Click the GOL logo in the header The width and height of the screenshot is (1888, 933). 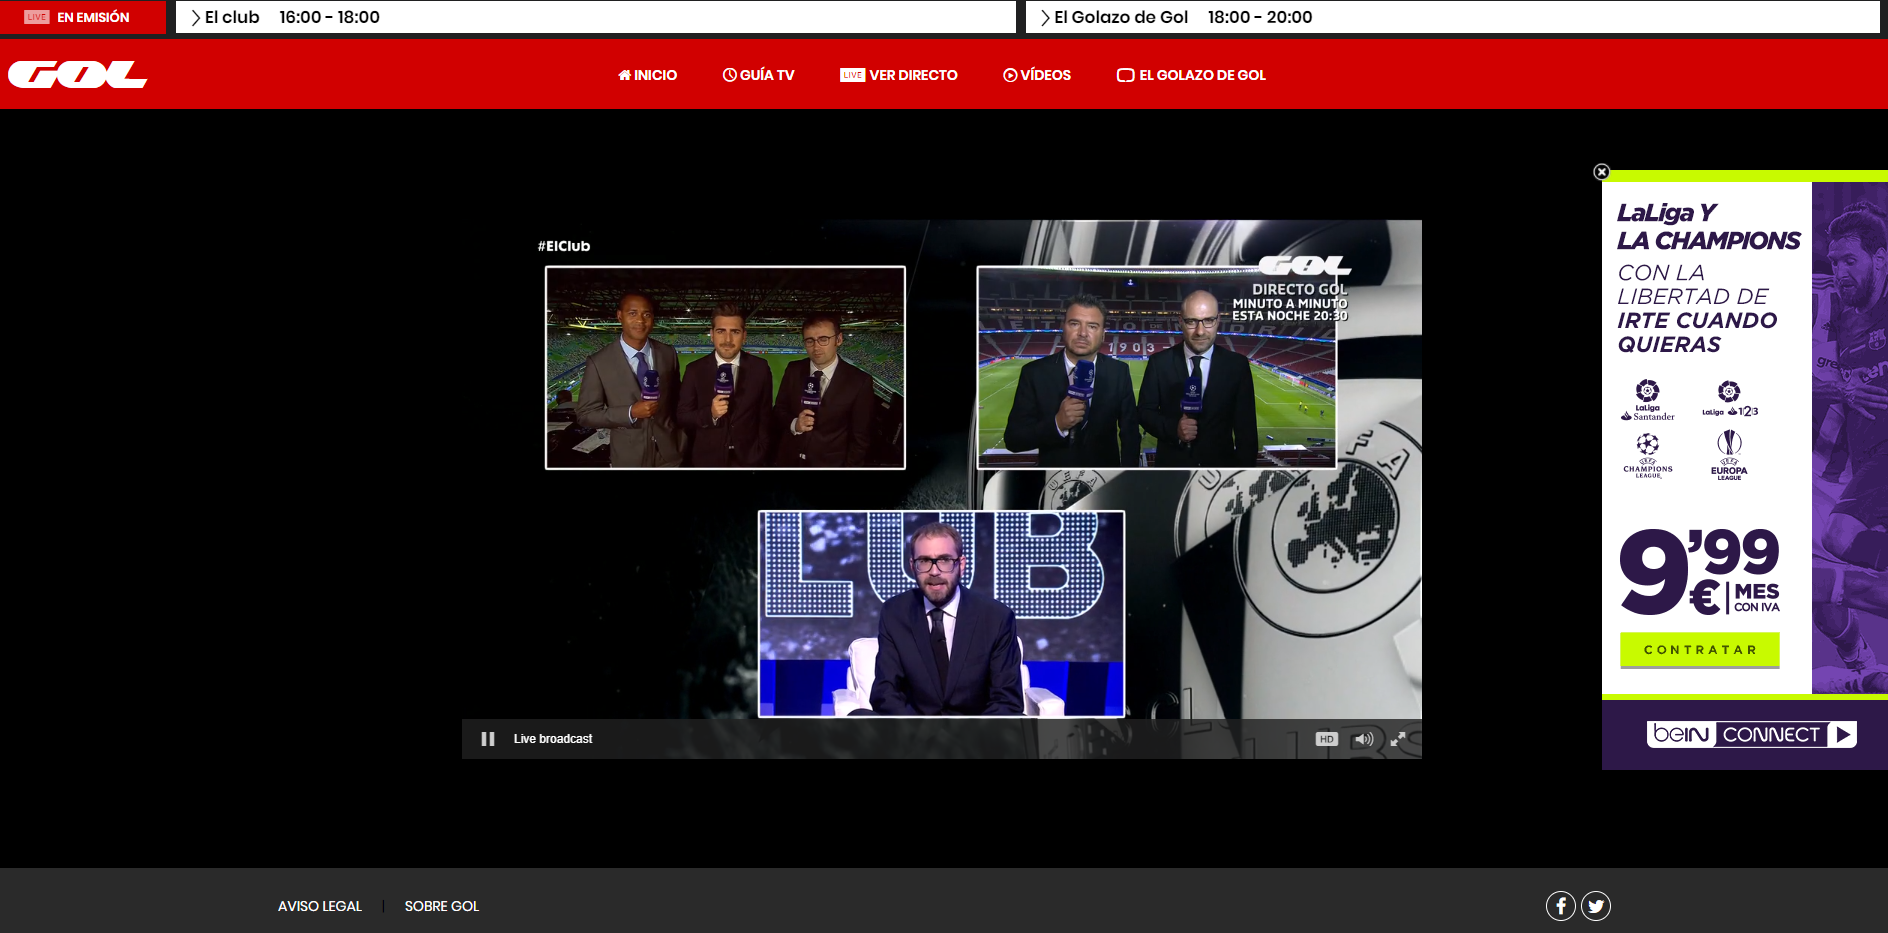(x=78, y=75)
